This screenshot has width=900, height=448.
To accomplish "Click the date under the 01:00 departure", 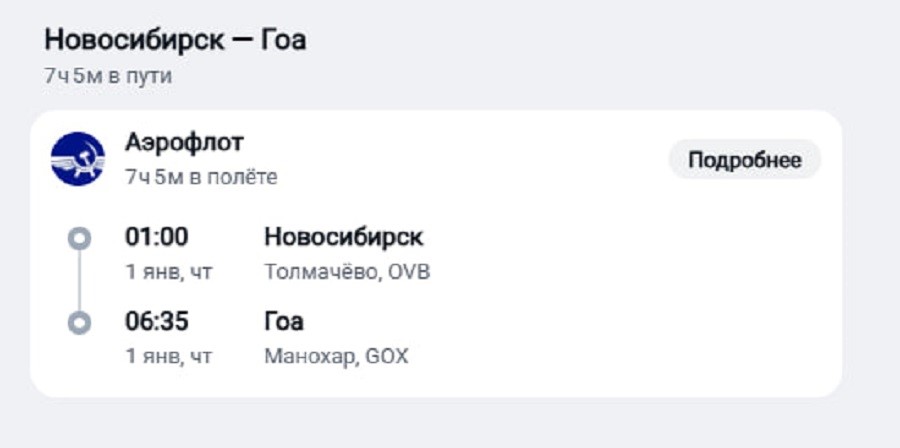I will click(x=168, y=271).
